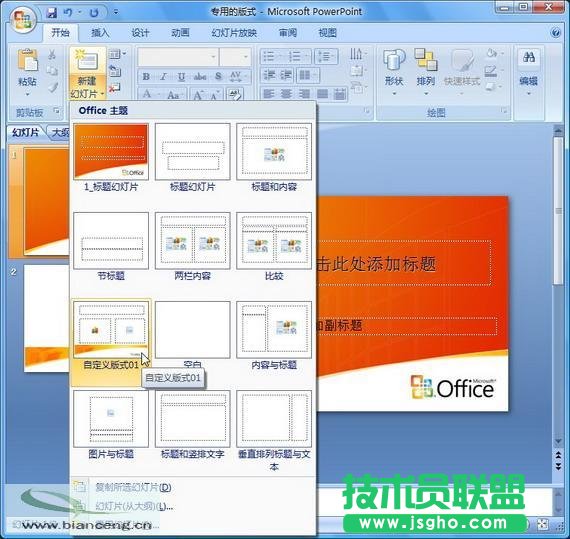
Task: Open the 视图 ribbon tab
Action: click(328, 33)
